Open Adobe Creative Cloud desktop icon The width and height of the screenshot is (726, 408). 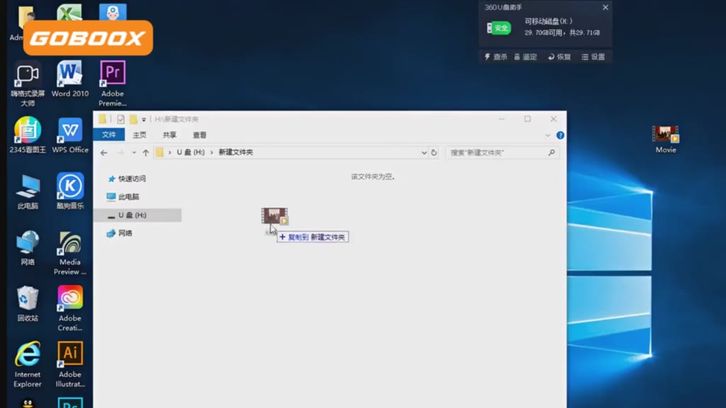pos(70,301)
